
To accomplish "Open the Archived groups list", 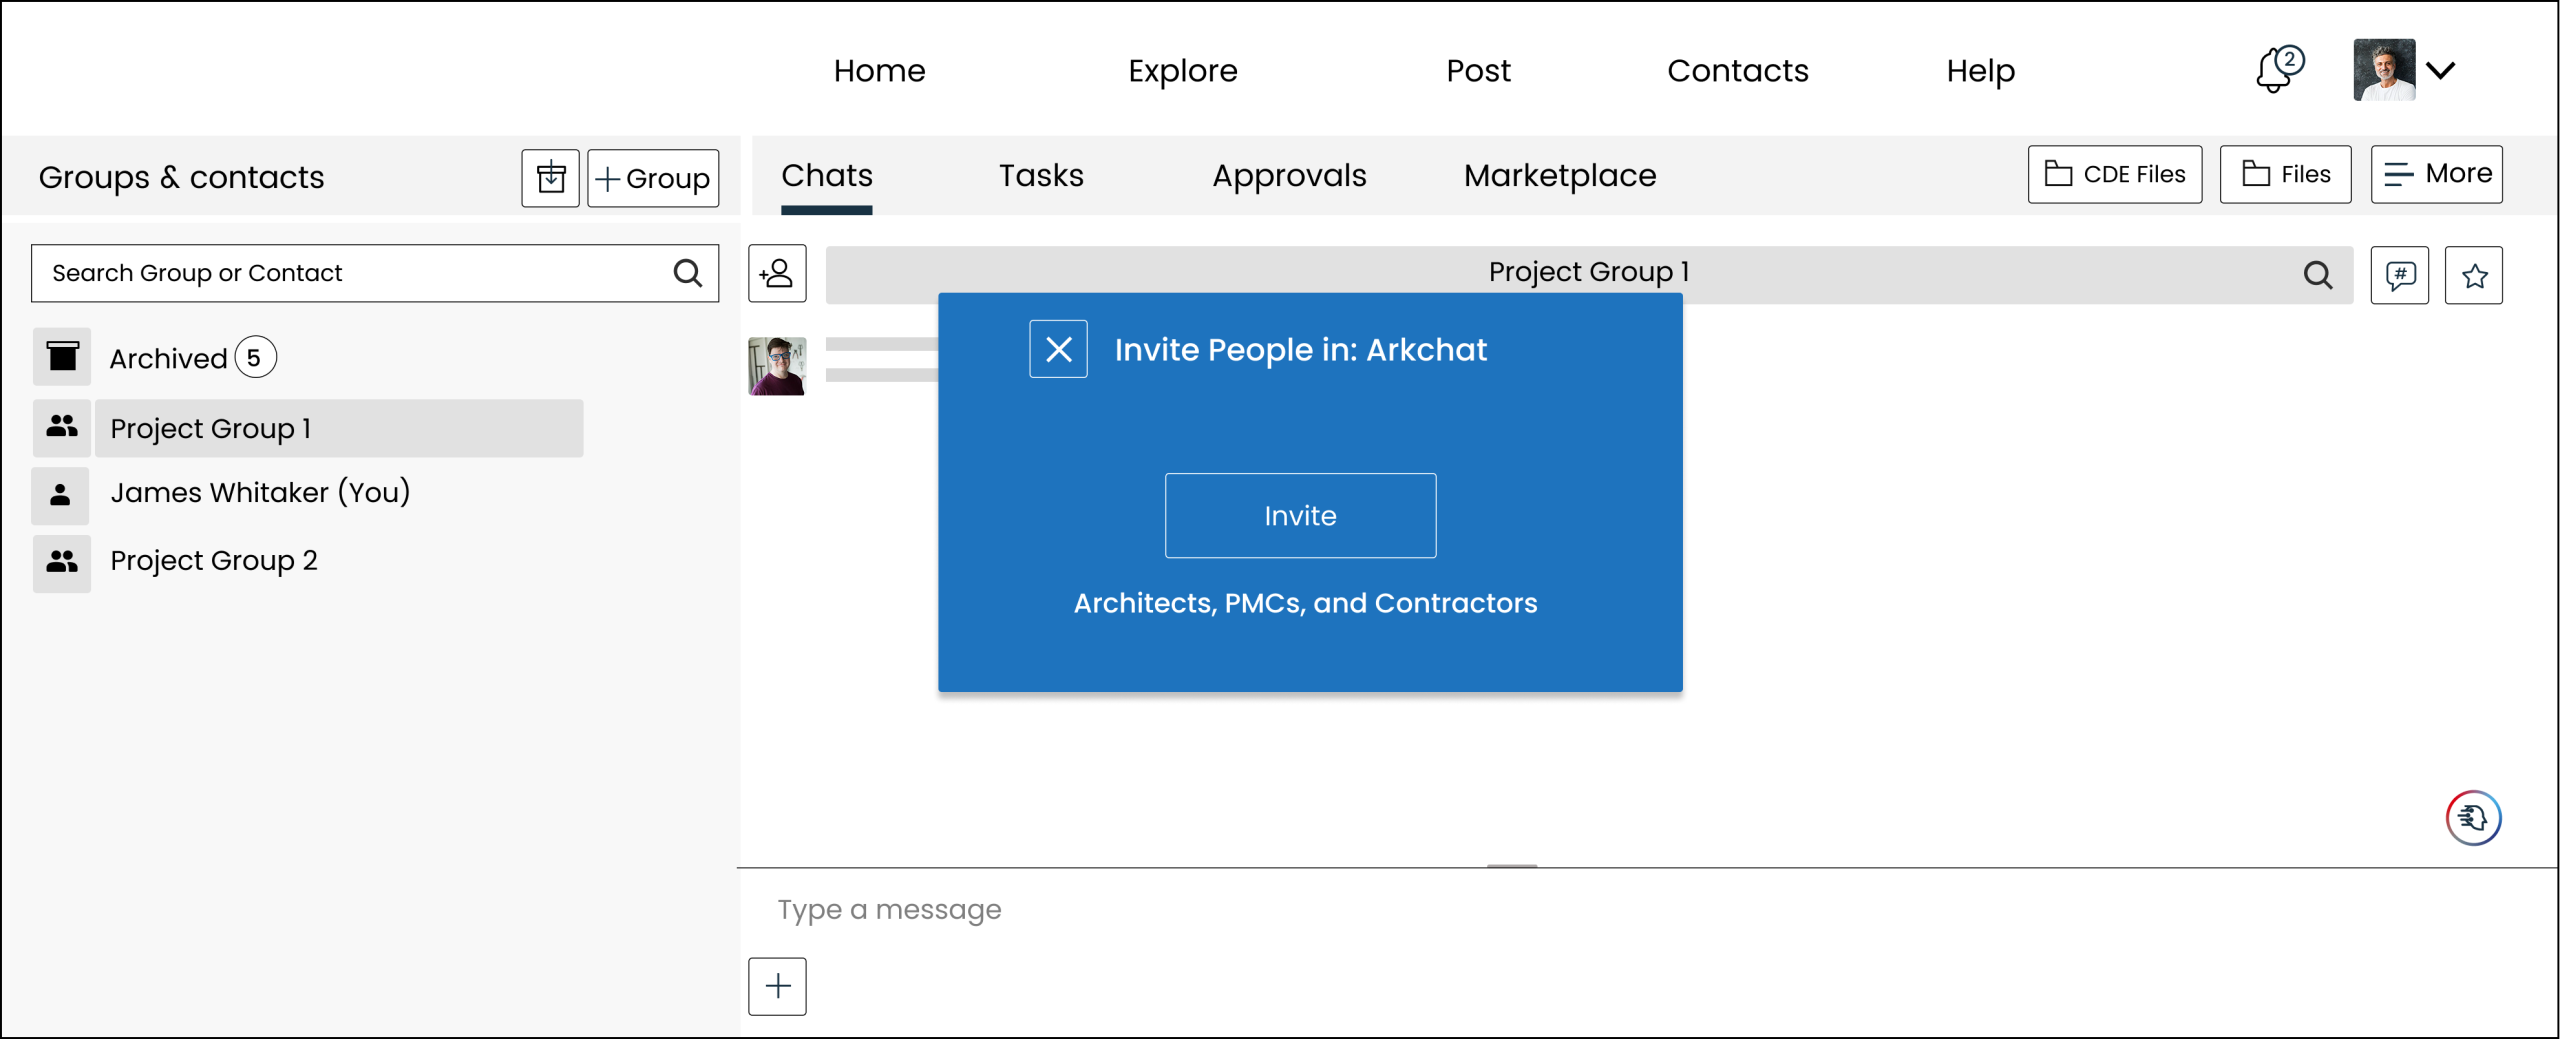I will [x=170, y=358].
